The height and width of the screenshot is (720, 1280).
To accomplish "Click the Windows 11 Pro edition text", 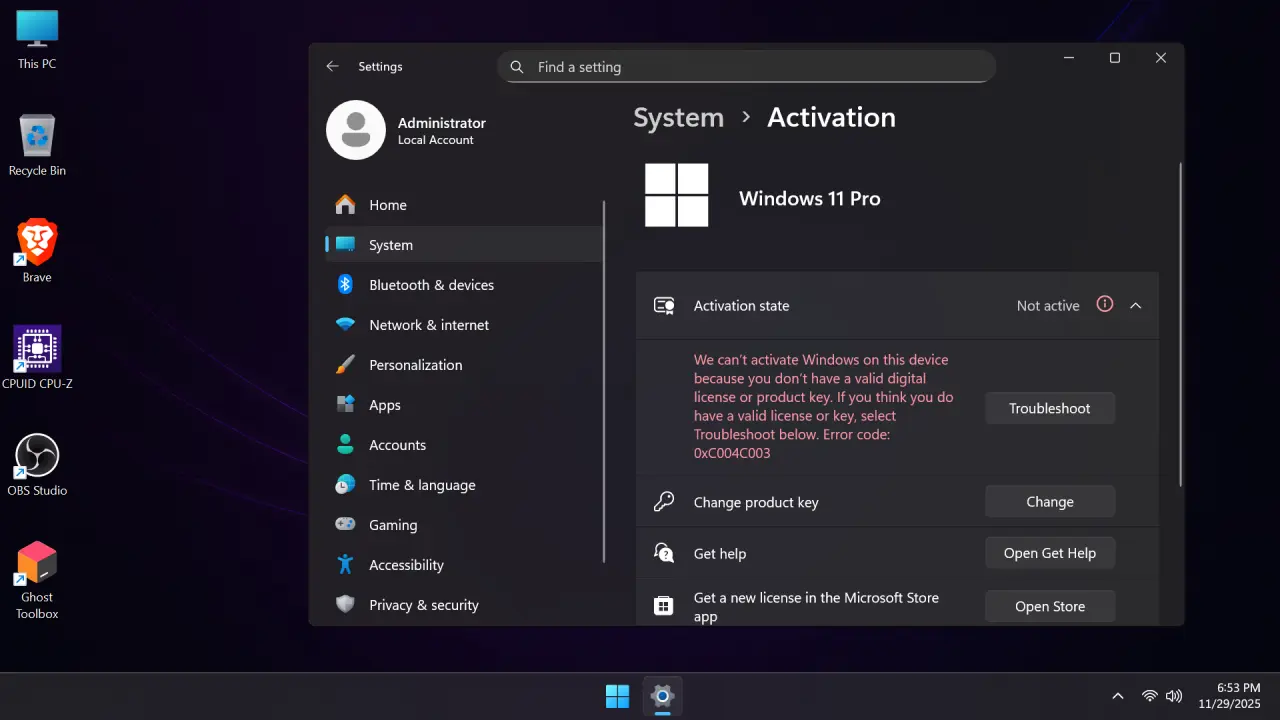I will pos(810,198).
